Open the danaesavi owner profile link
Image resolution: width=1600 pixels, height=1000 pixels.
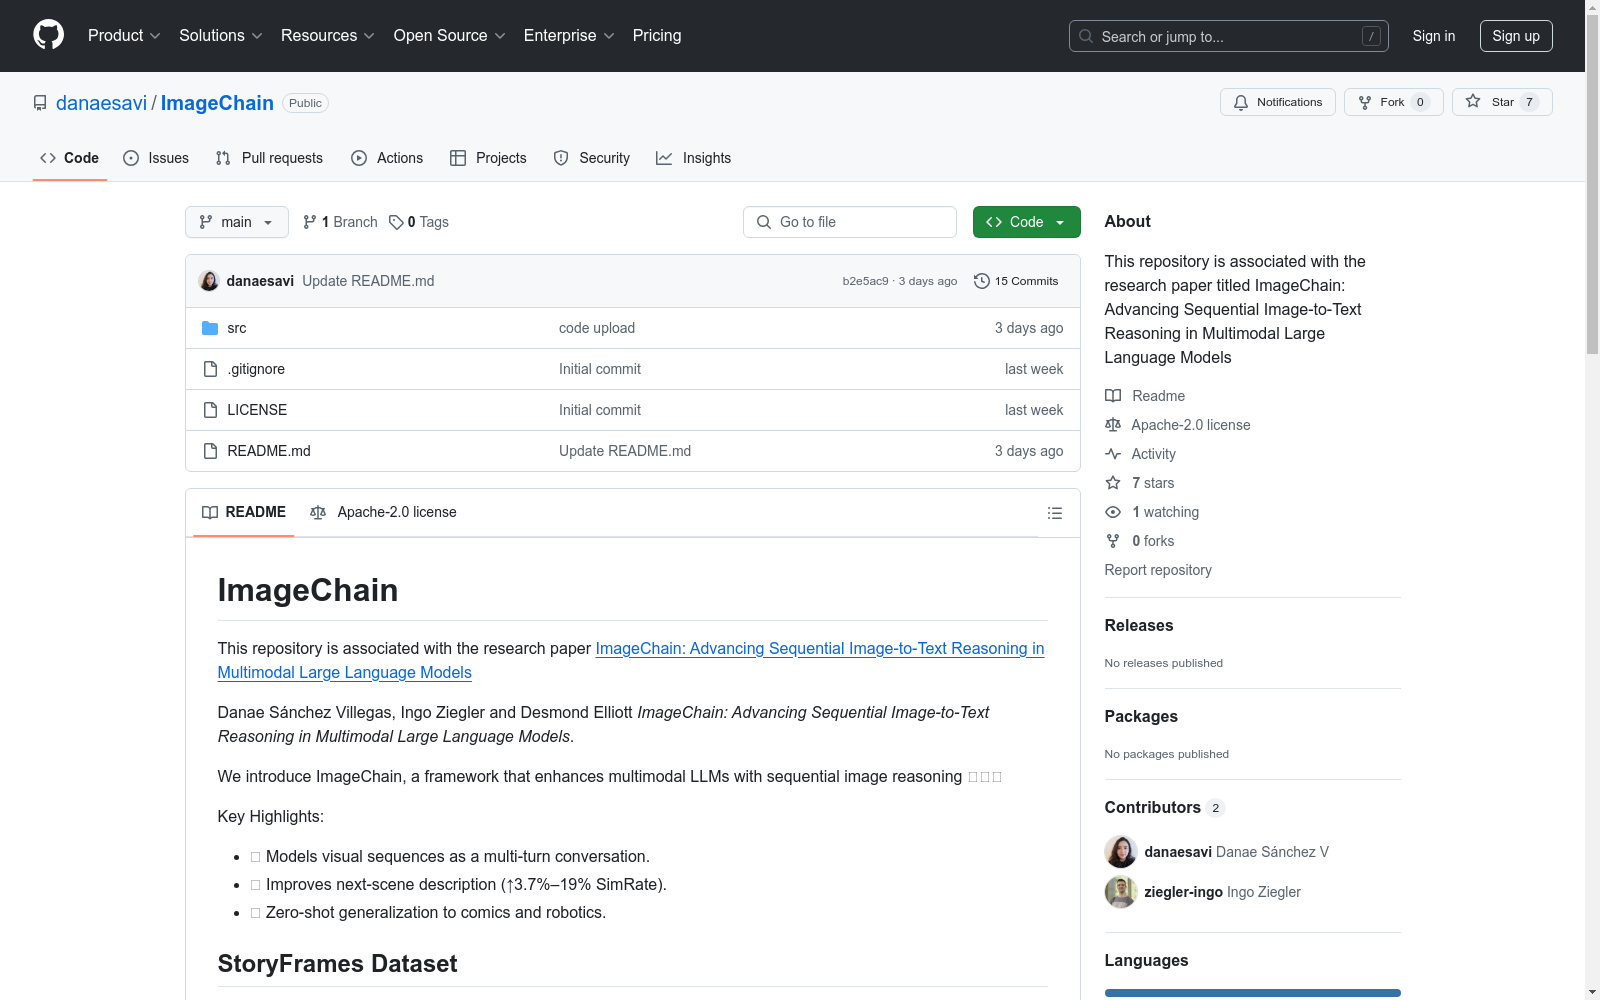point(102,103)
